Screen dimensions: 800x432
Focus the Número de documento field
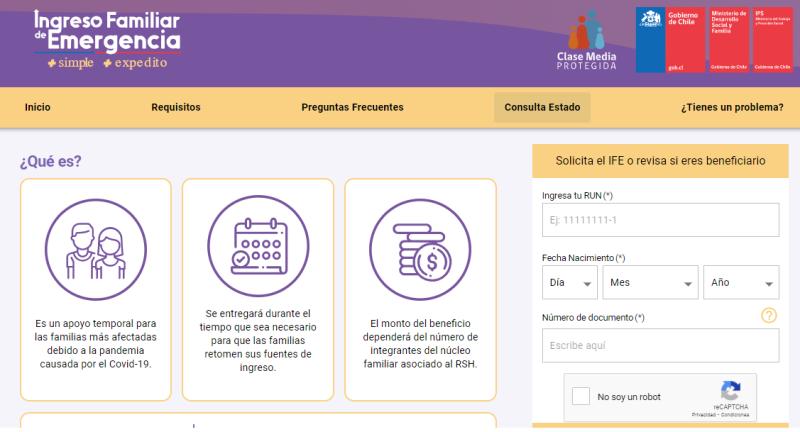pyautogui.click(x=661, y=345)
